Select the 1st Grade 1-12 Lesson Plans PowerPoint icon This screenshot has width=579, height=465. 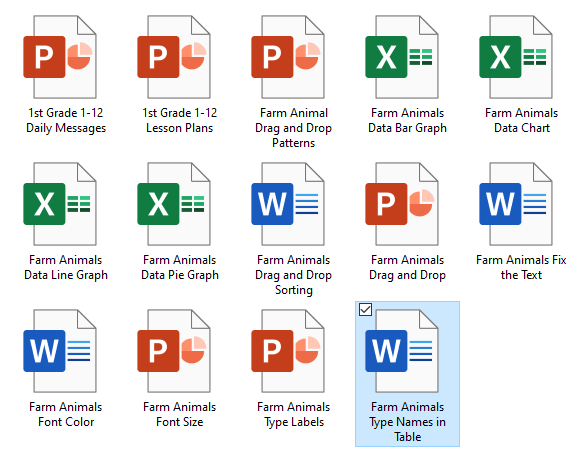(174, 57)
